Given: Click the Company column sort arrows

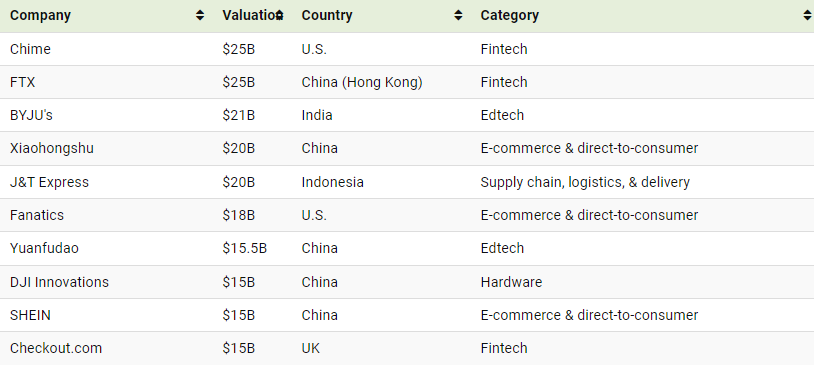Looking at the screenshot, I should pyautogui.click(x=200, y=16).
